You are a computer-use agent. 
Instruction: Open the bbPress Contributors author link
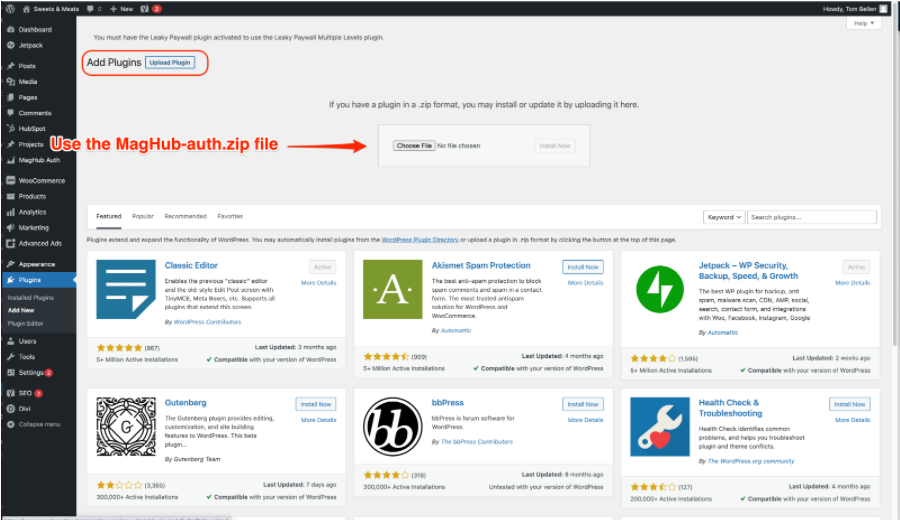[476, 442]
